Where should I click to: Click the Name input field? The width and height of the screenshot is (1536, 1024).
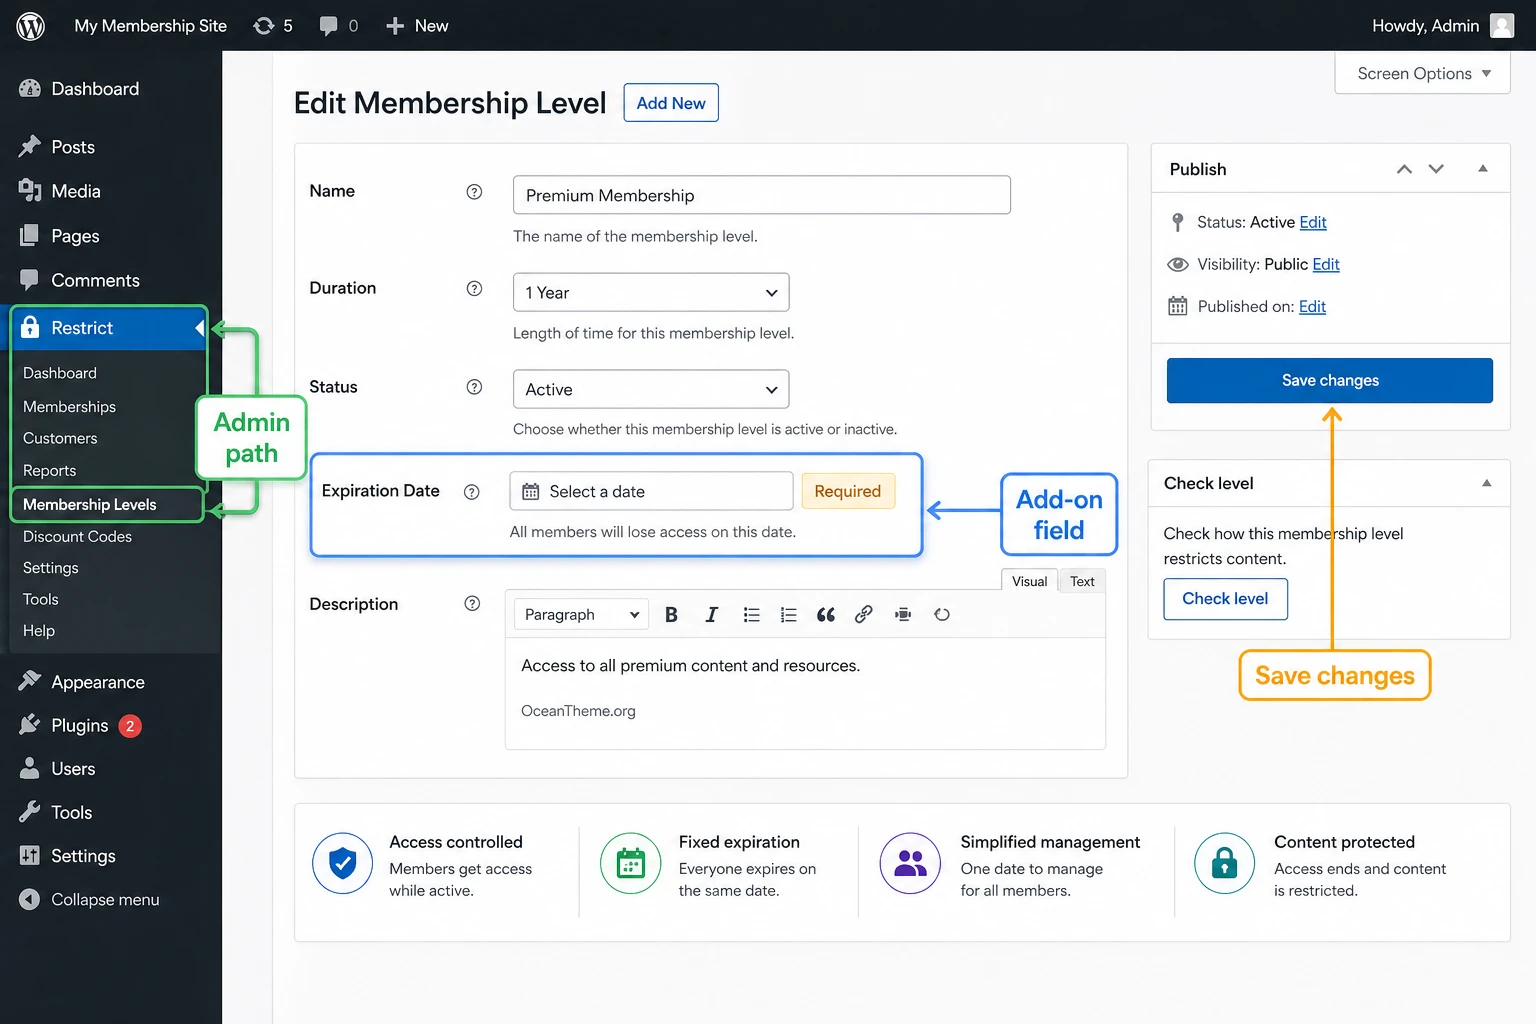click(x=762, y=195)
